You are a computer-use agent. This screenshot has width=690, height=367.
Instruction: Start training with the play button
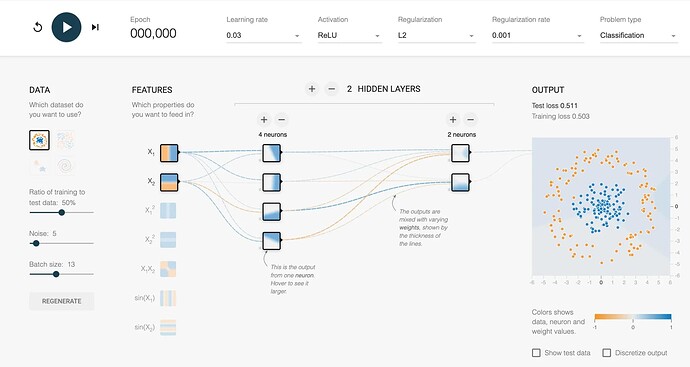tap(66, 27)
